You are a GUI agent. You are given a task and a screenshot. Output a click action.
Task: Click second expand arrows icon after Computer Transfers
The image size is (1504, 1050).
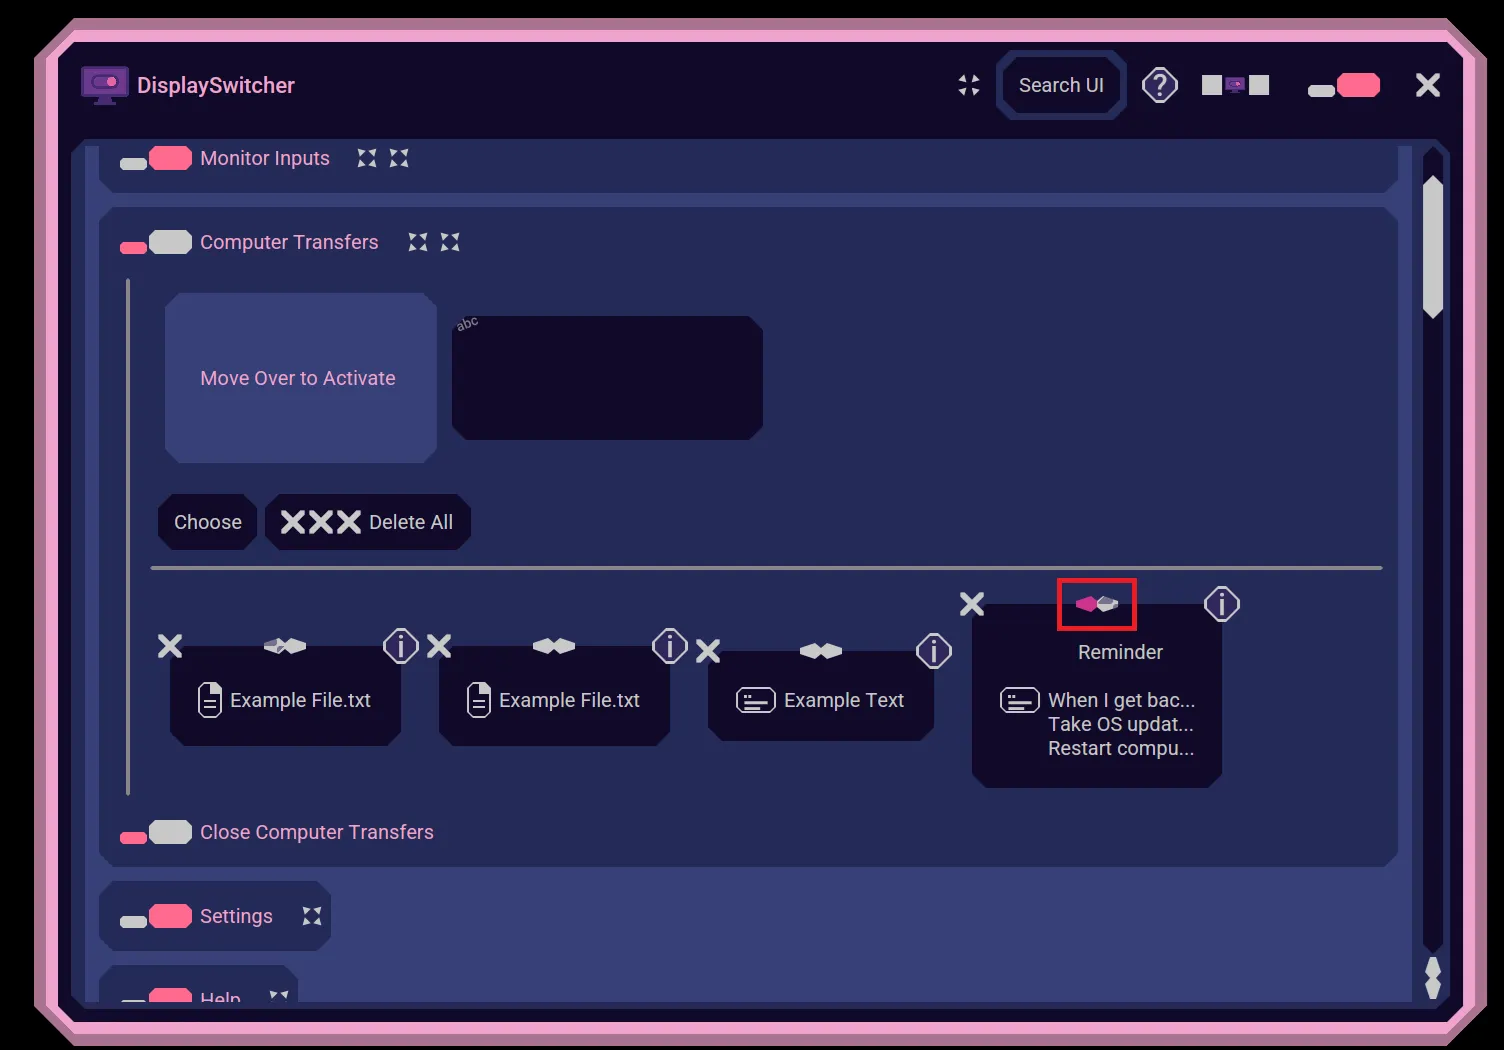point(450,242)
